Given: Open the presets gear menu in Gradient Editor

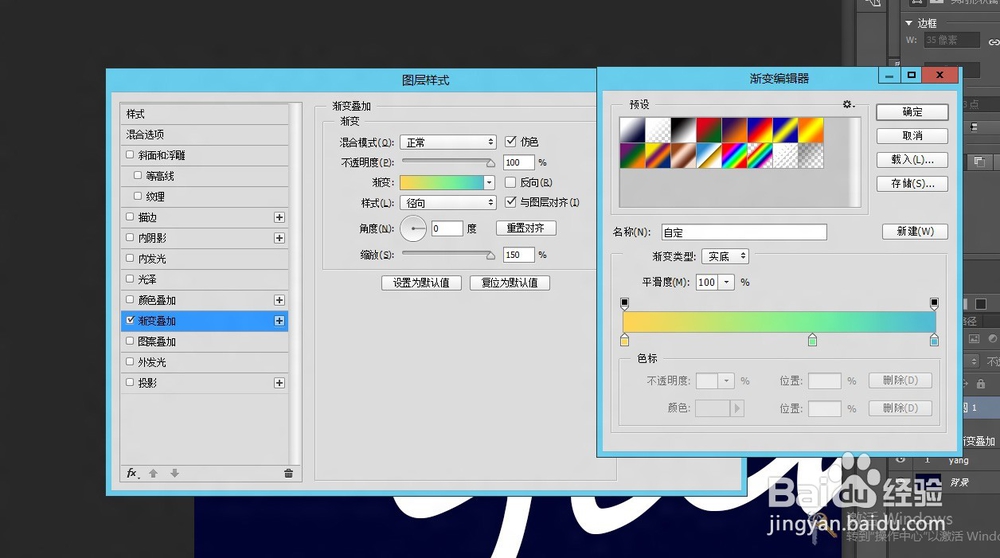Looking at the screenshot, I should click(x=848, y=104).
